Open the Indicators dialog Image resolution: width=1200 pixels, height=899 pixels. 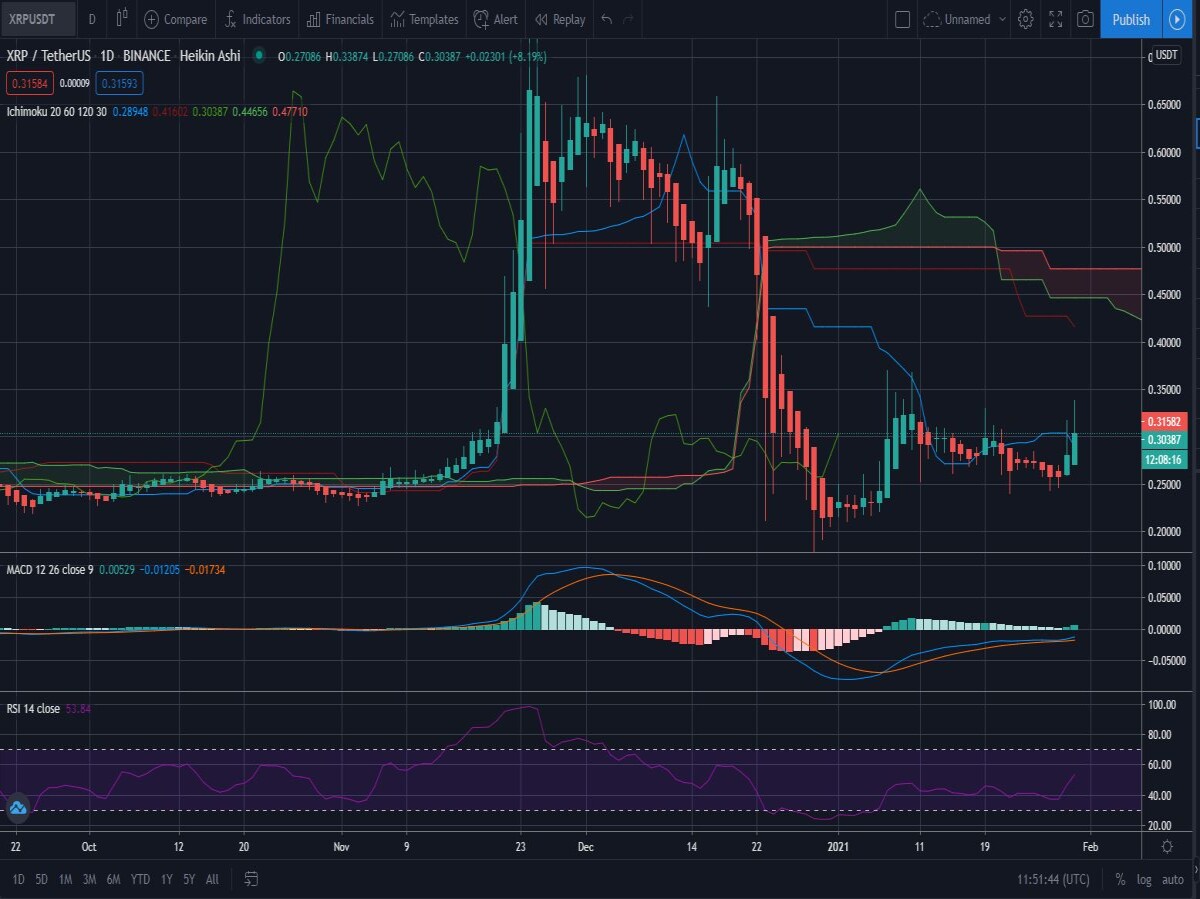point(256,19)
